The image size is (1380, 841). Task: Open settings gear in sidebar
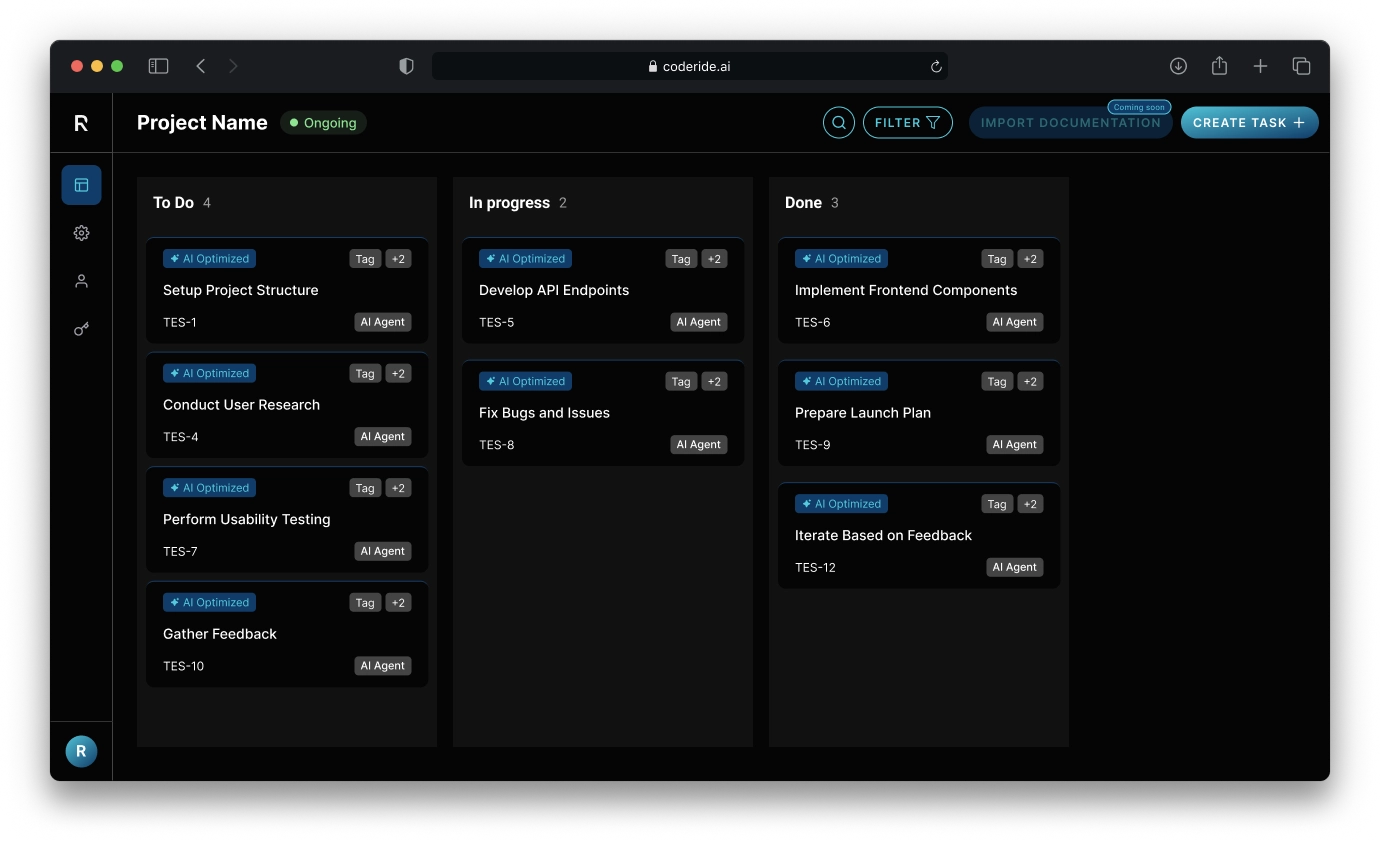click(x=81, y=233)
